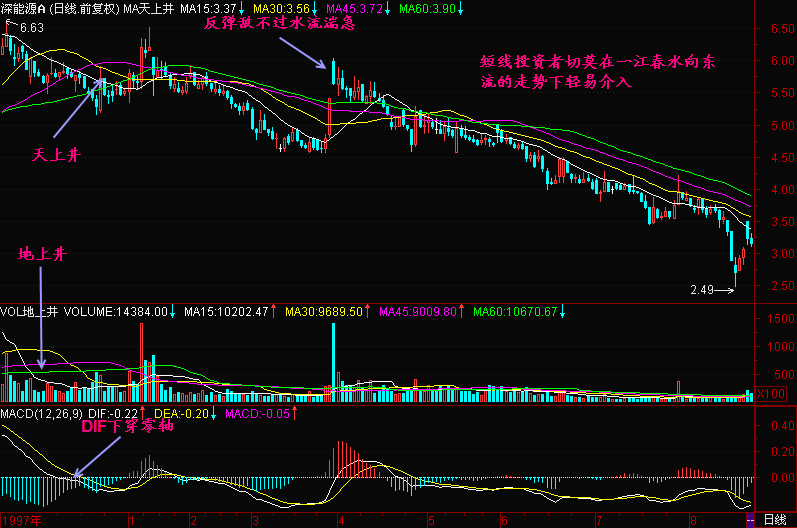Click the 反弹敌不过水流湍急 annotation
The image size is (797, 528).
click(x=279, y=23)
